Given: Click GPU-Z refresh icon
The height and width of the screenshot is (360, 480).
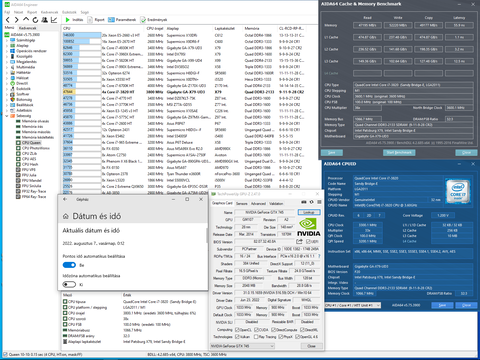Looking at the screenshot, I should [x=311, y=202].
